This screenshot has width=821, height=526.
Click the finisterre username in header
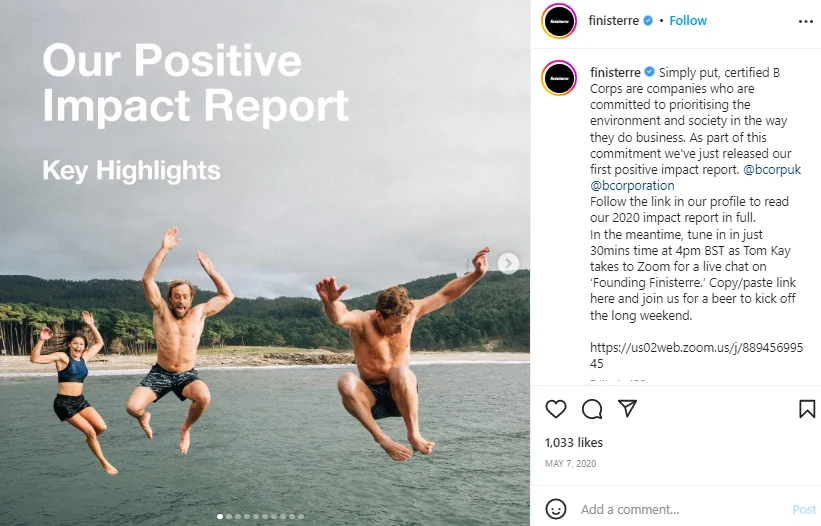(x=615, y=21)
